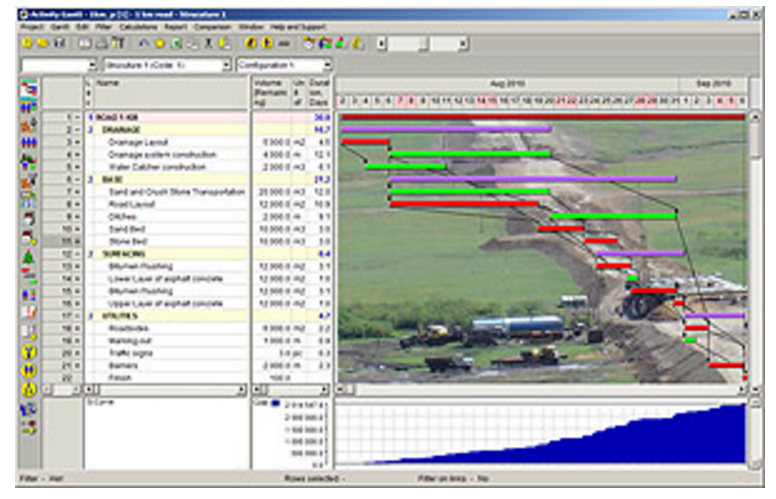This screenshot has width=776, height=499.
Task: Select Lower Layer of asphalt concrete row
Action: pos(208,279)
